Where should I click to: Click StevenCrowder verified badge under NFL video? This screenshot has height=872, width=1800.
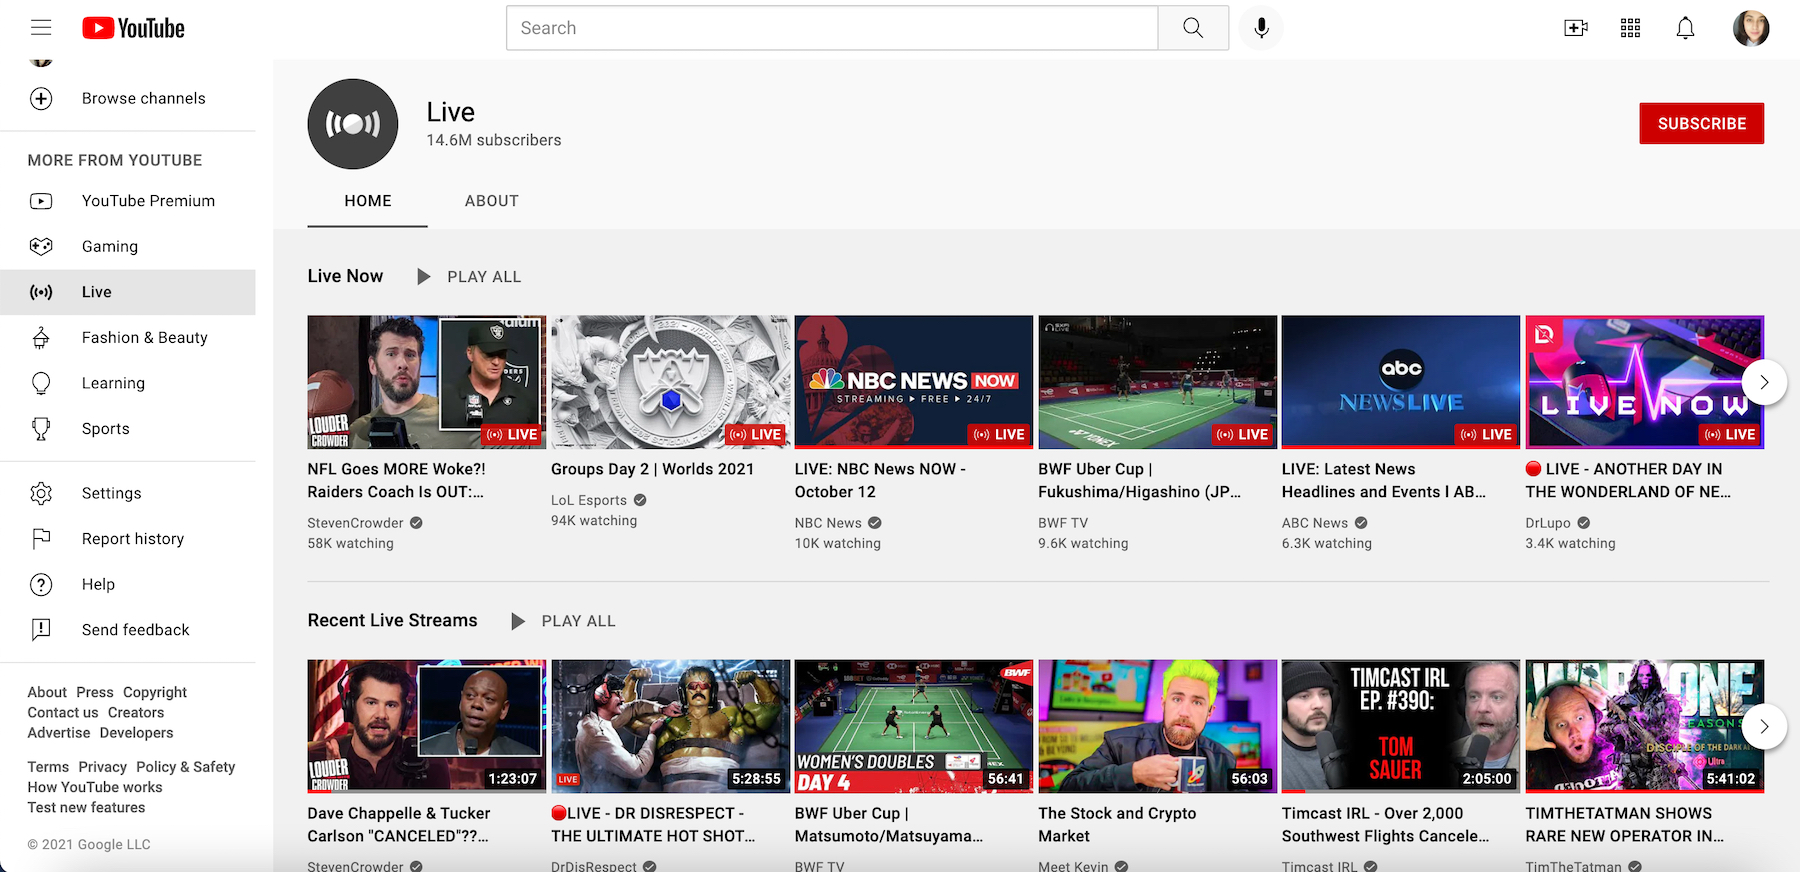416,523
